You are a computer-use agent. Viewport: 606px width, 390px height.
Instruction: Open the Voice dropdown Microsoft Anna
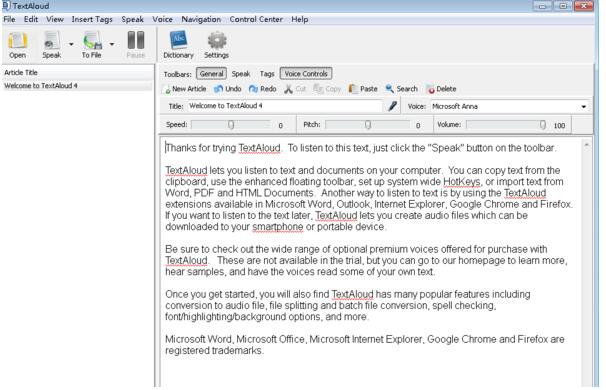pos(510,106)
